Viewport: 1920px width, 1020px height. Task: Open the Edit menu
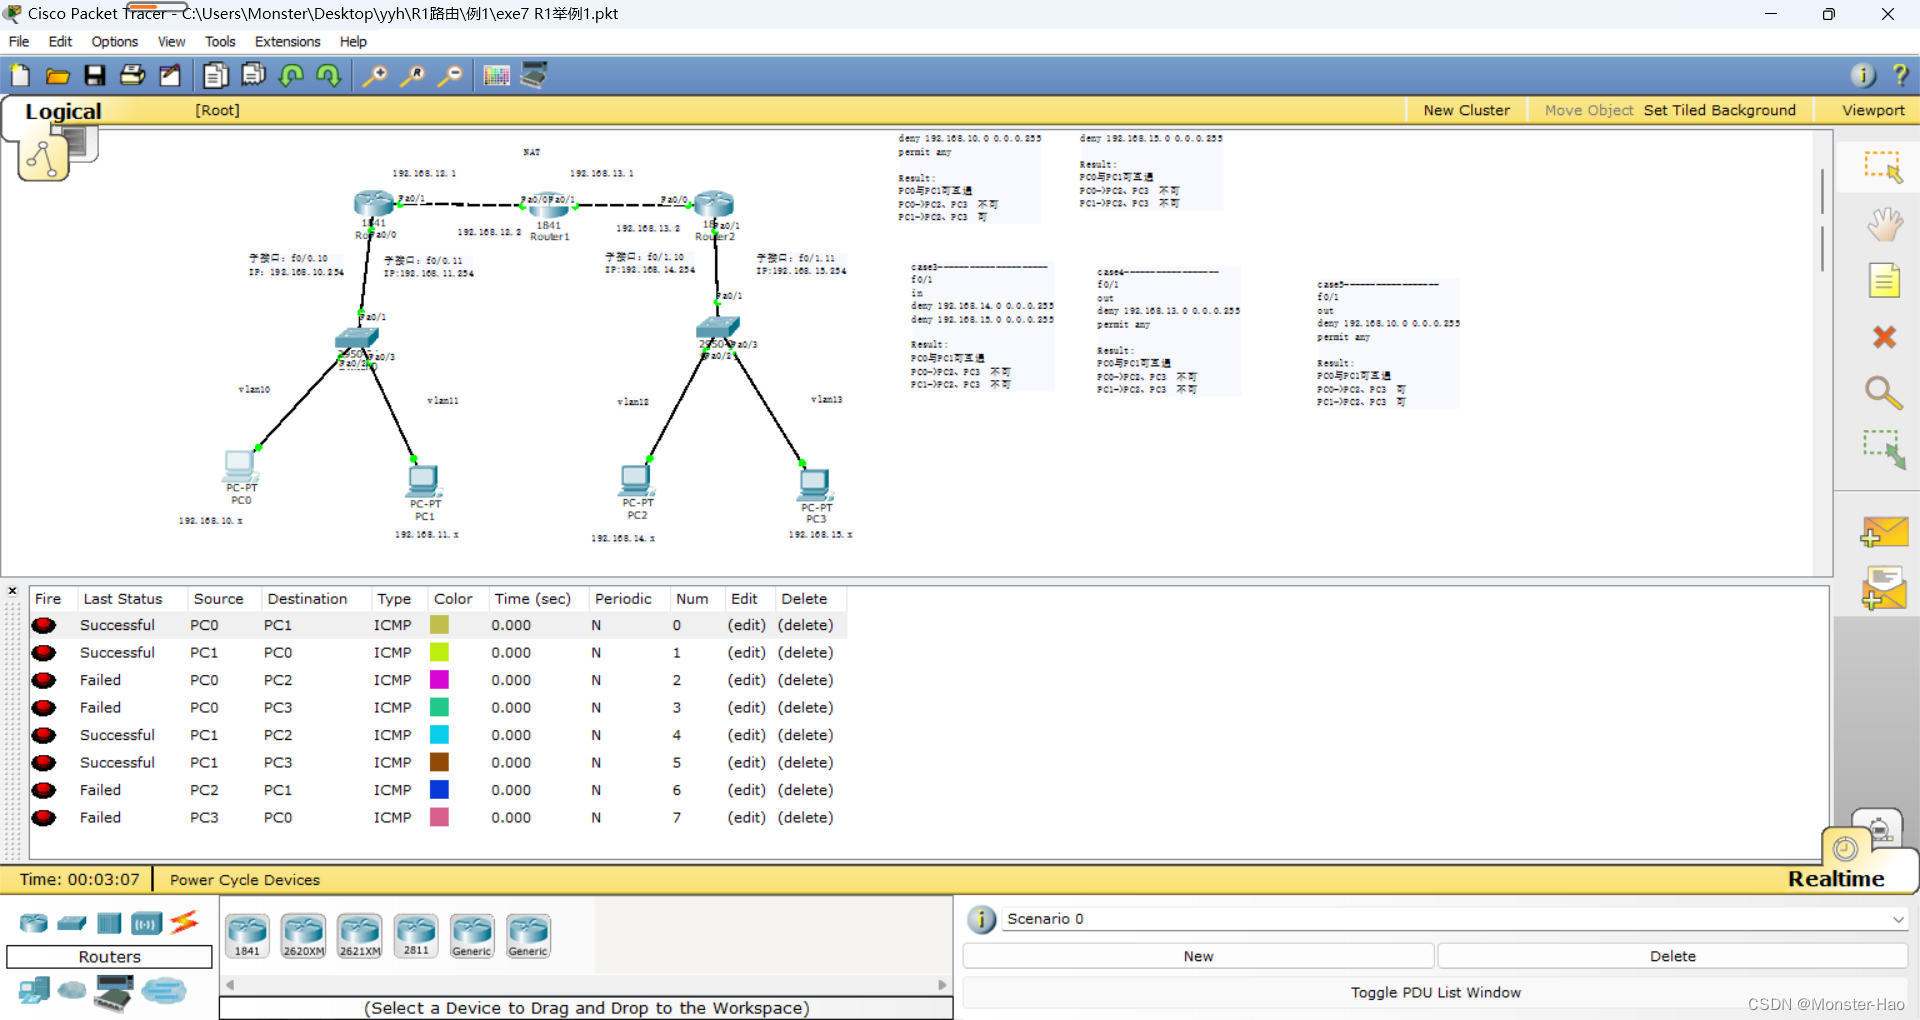click(60, 42)
